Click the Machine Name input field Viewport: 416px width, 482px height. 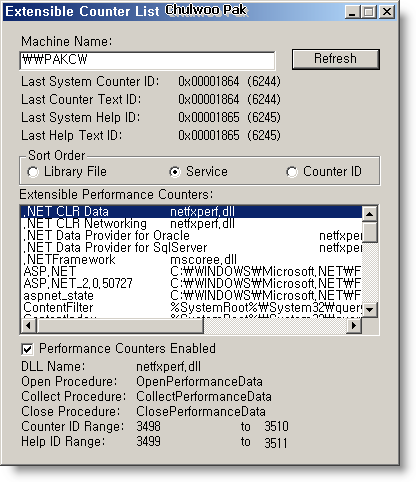(x=147, y=60)
